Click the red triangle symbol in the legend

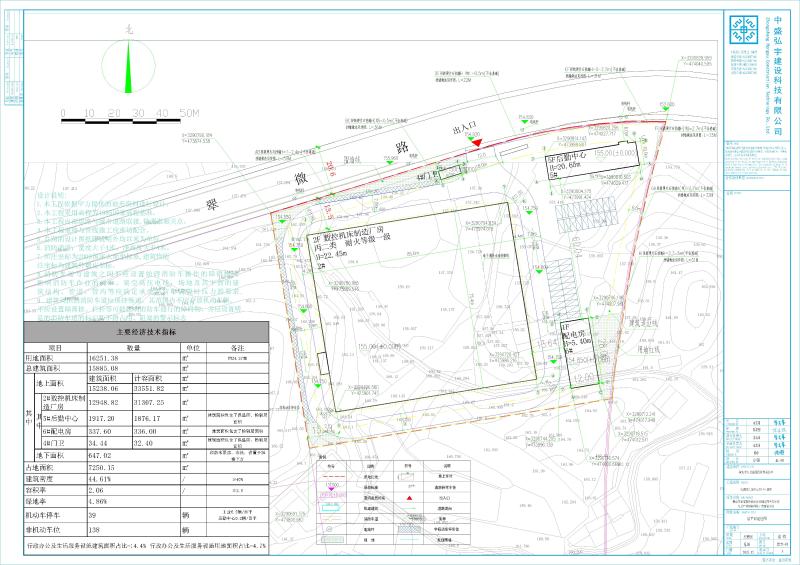click(x=410, y=497)
